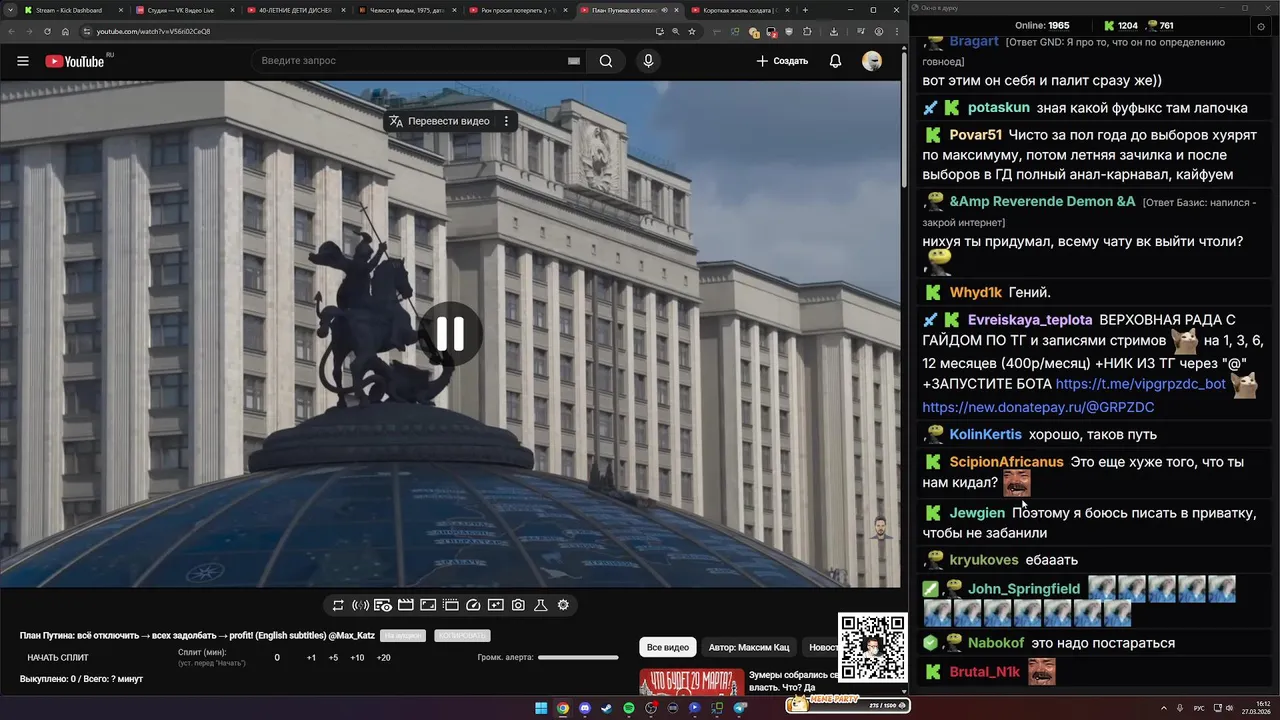Open the gear settings in player toolbar
Viewport: 1280px width, 720px height.
(x=563, y=605)
